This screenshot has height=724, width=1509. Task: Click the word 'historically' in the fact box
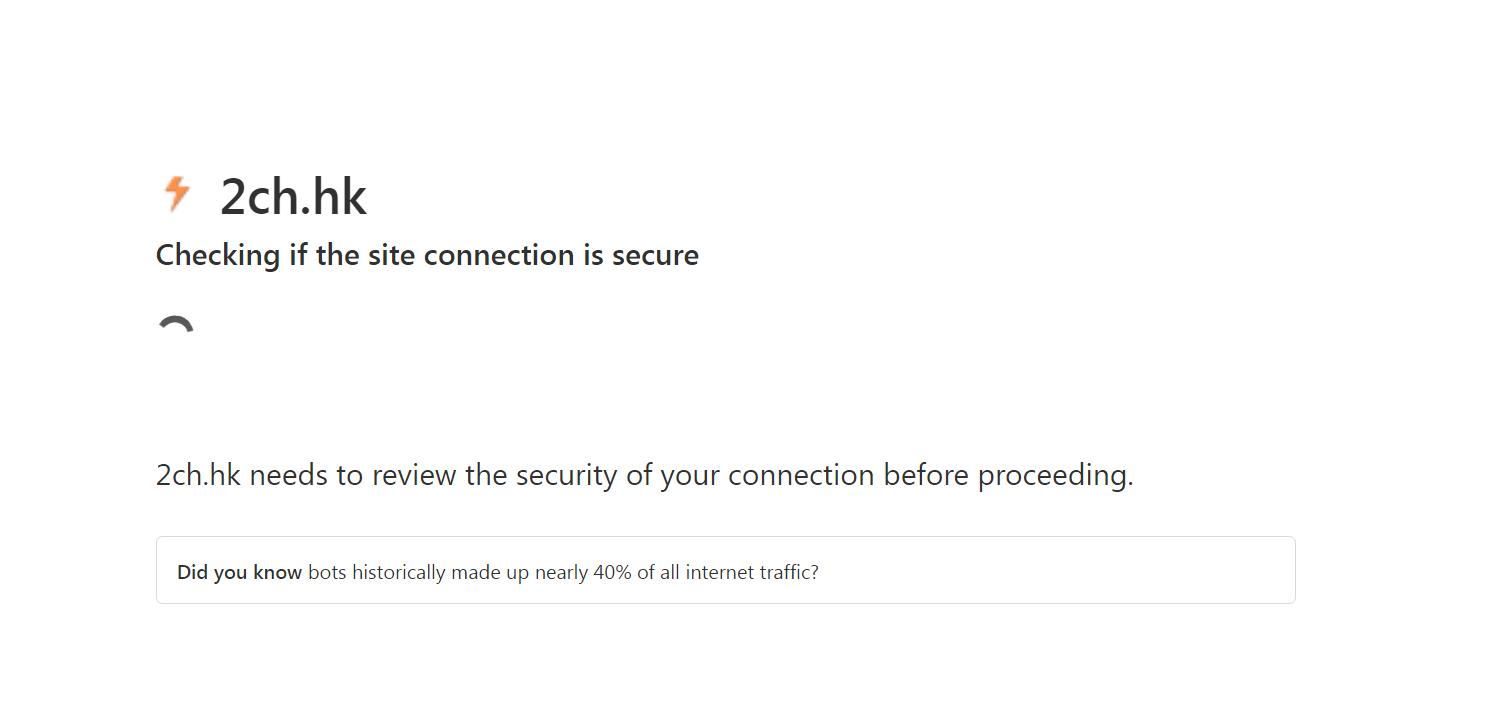(x=399, y=573)
